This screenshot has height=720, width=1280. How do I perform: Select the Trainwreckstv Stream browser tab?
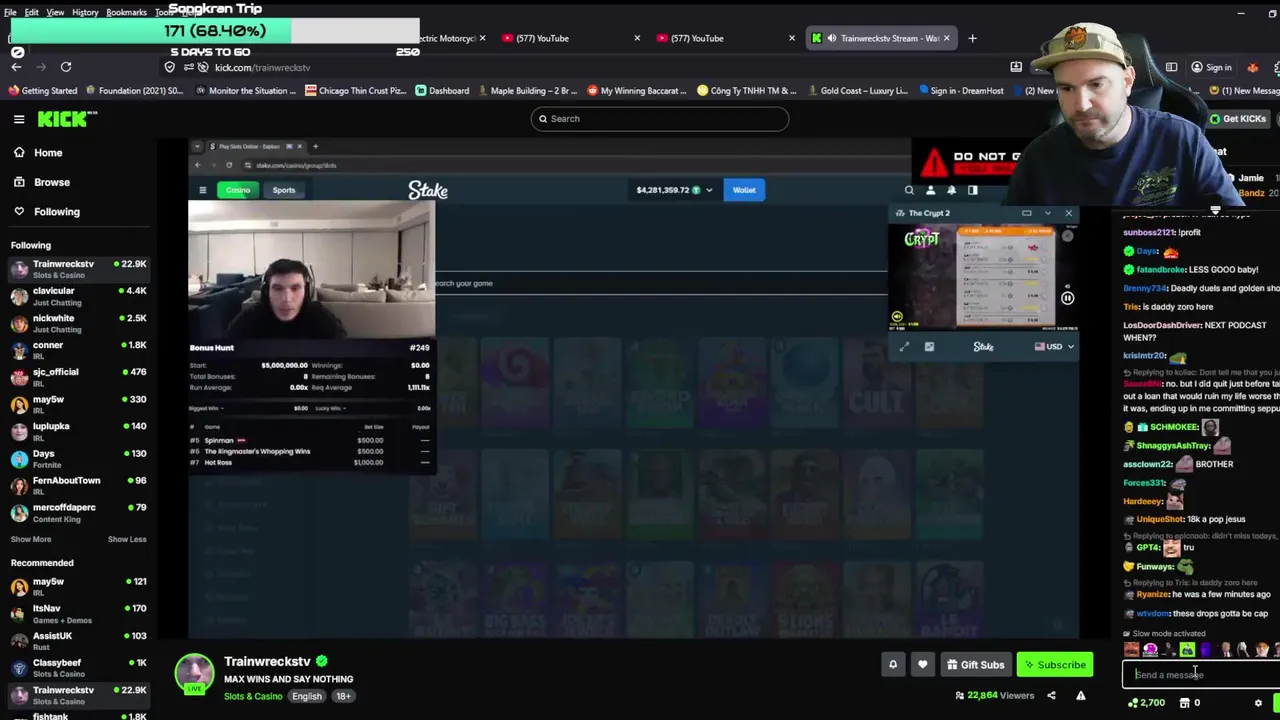[880, 38]
